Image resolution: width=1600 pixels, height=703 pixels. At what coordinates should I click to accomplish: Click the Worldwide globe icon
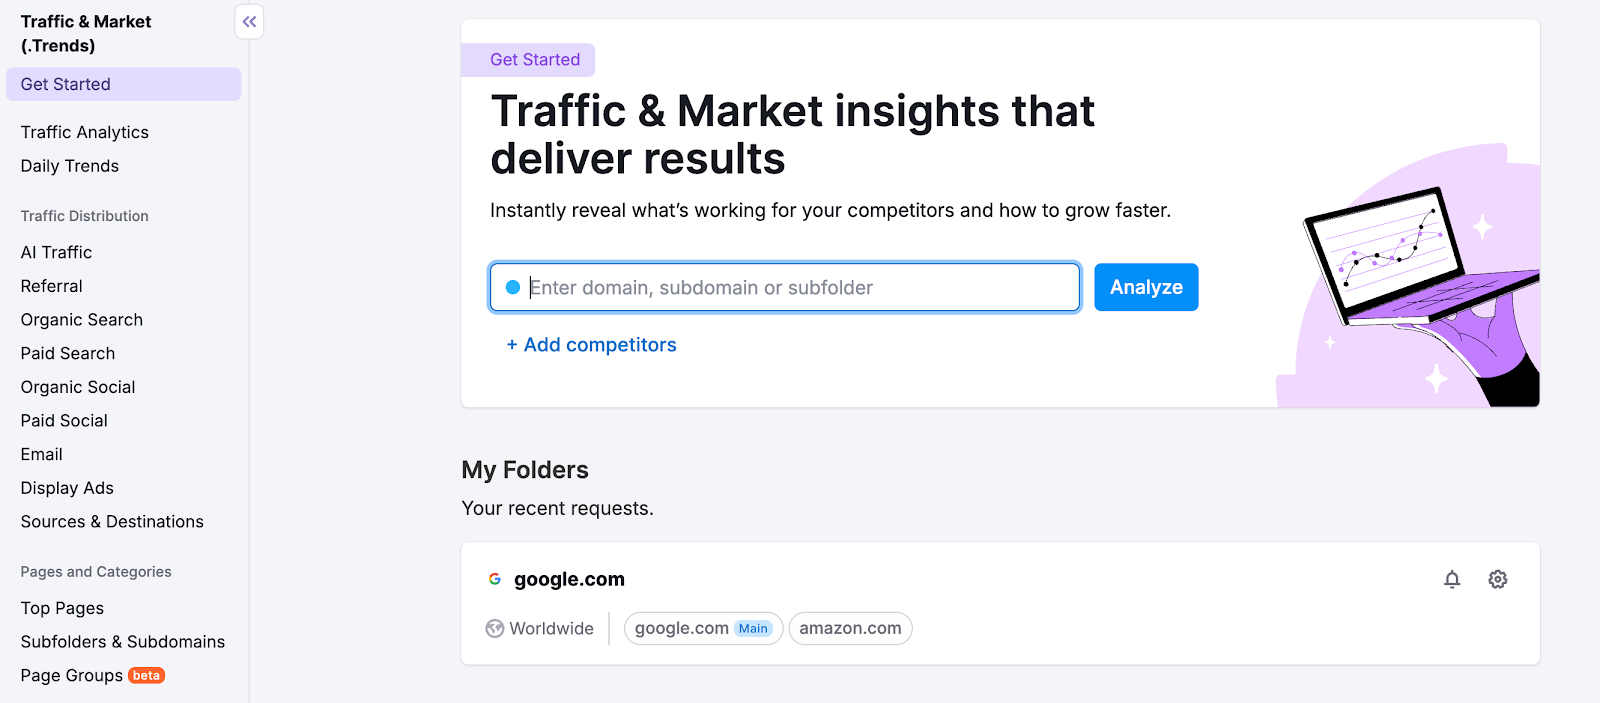tap(495, 628)
